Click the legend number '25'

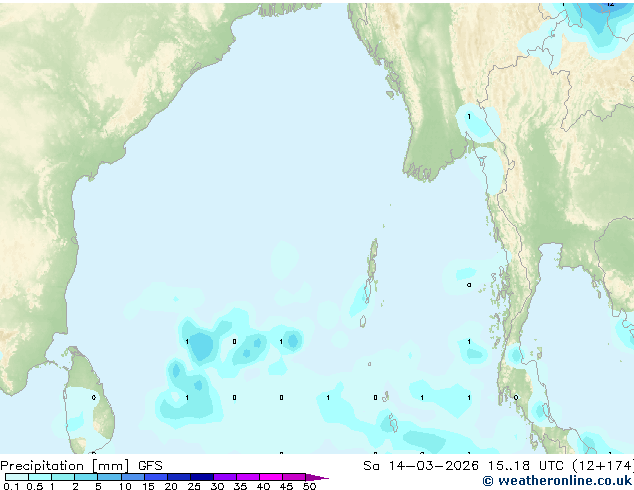tap(194, 486)
